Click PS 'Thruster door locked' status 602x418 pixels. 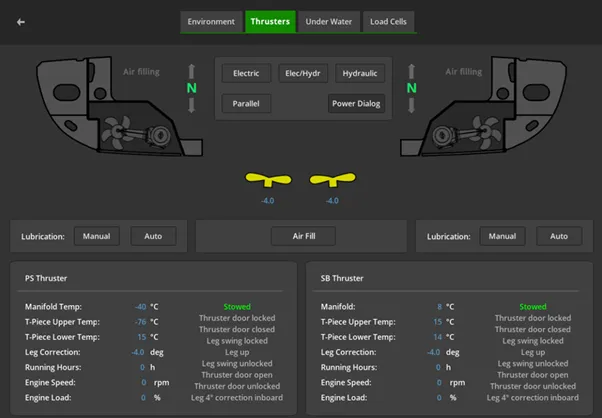(x=237, y=318)
